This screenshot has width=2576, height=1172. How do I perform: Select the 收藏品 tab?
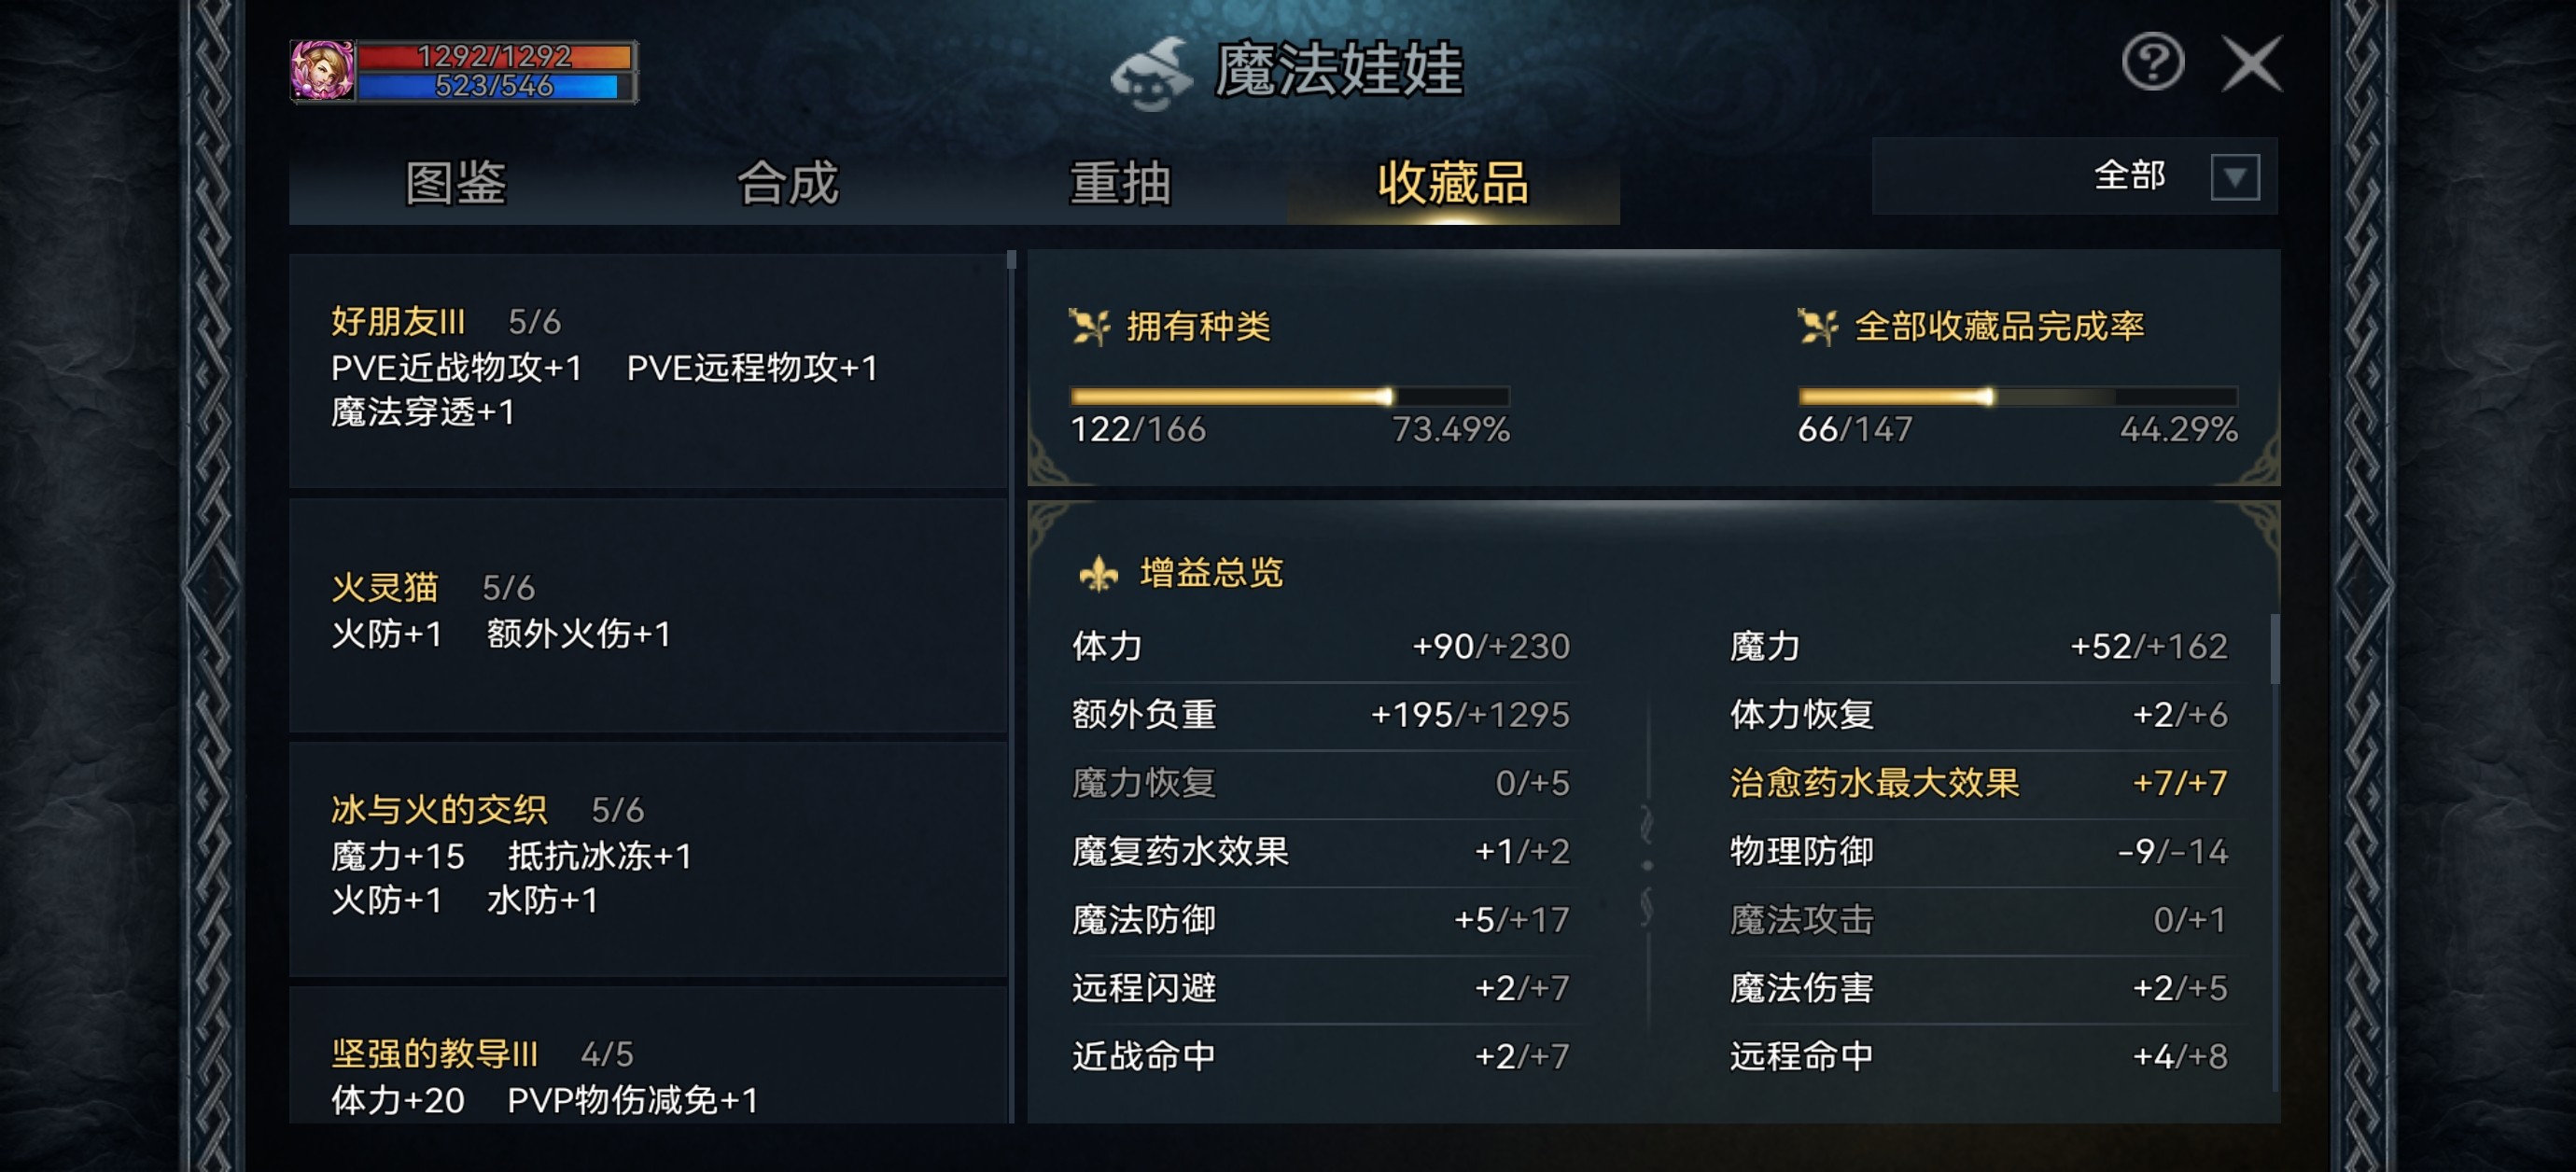(1452, 184)
